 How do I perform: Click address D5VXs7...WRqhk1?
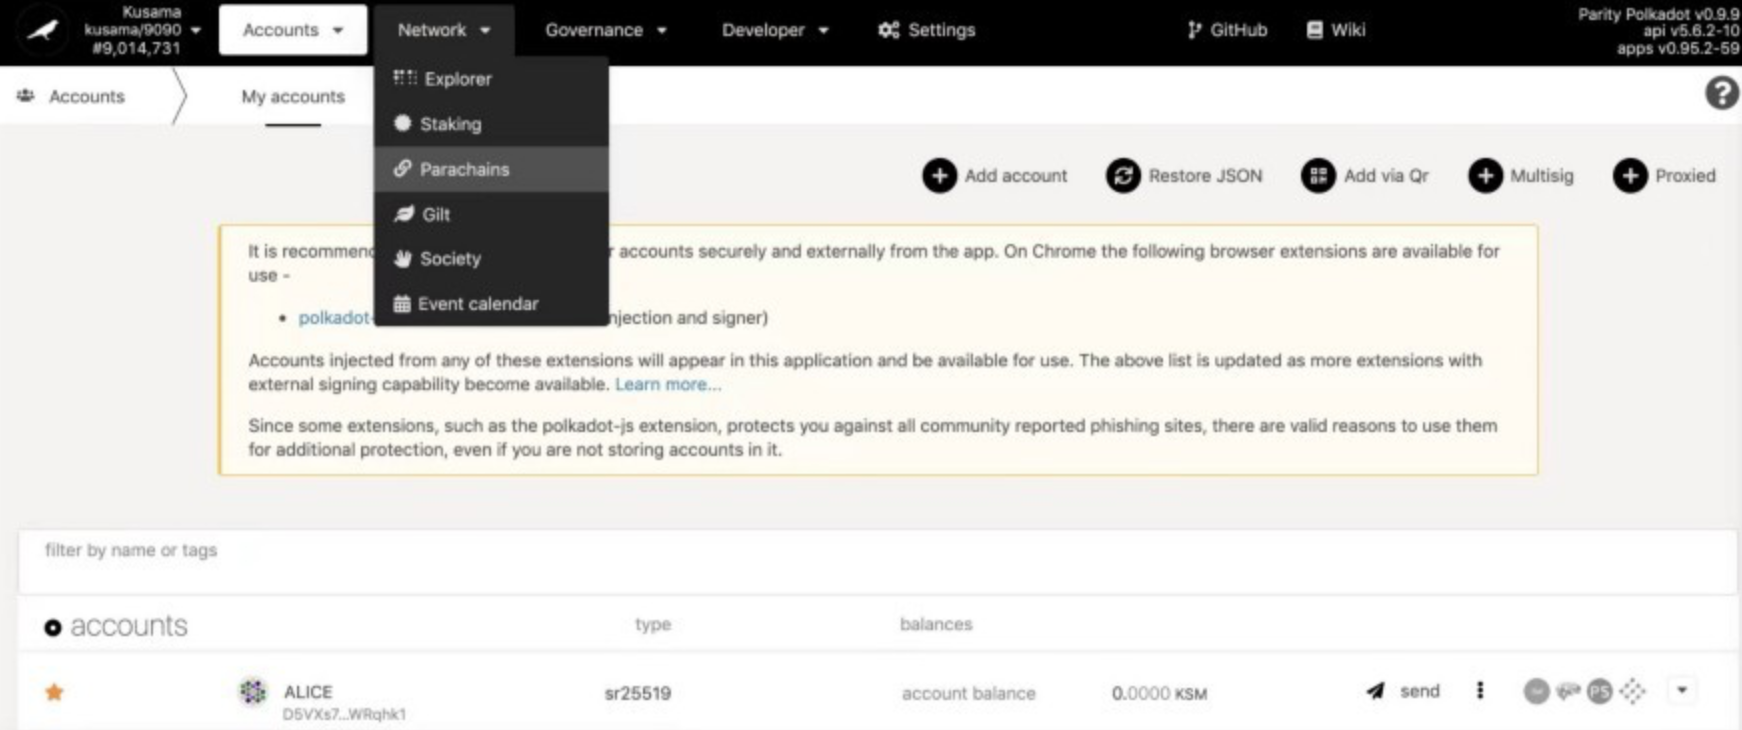point(344,714)
